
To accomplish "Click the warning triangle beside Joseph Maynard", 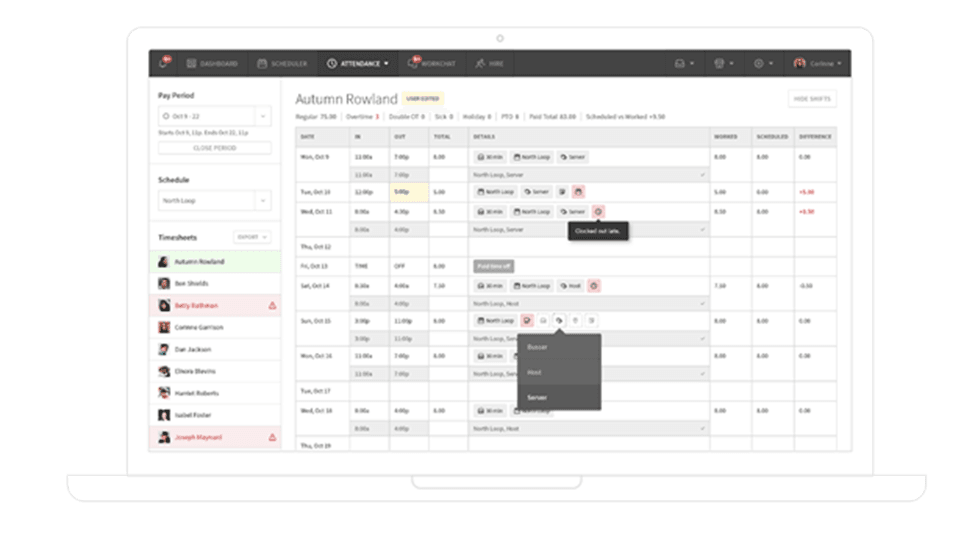I will (x=272, y=438).
